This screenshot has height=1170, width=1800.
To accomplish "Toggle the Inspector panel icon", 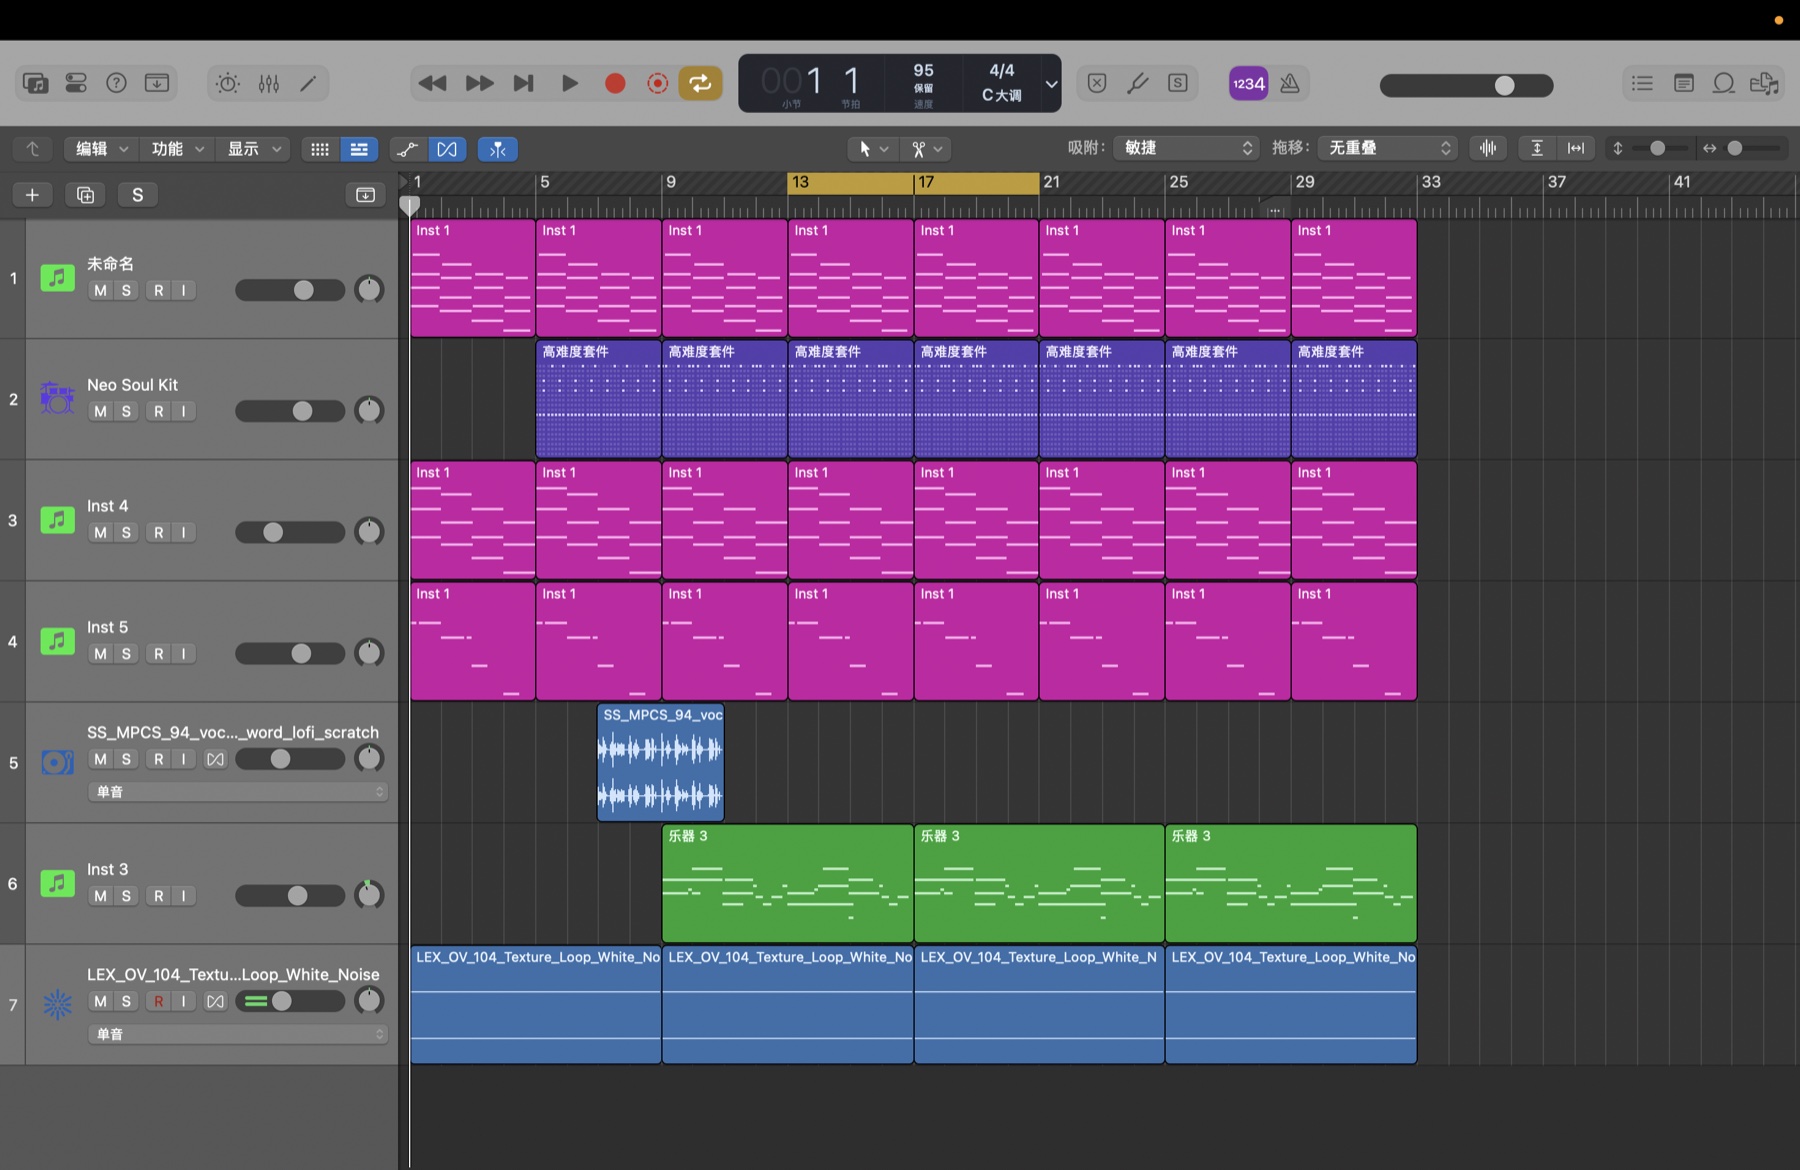I will [76, 84].
